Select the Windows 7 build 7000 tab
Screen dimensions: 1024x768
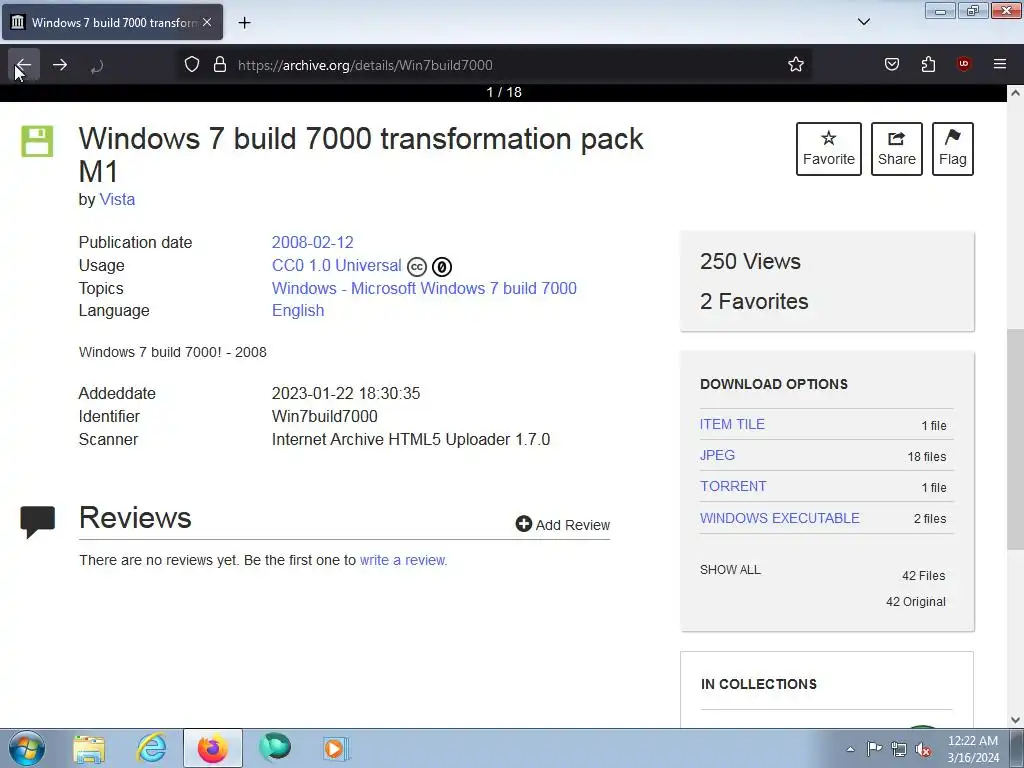(x=112, y=22)
